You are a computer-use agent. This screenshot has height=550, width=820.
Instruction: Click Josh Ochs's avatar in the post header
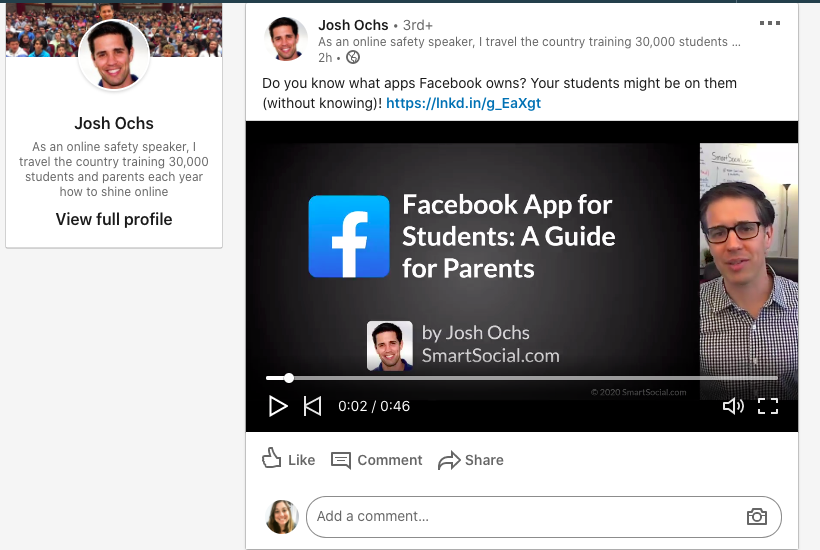coord(286,38)
